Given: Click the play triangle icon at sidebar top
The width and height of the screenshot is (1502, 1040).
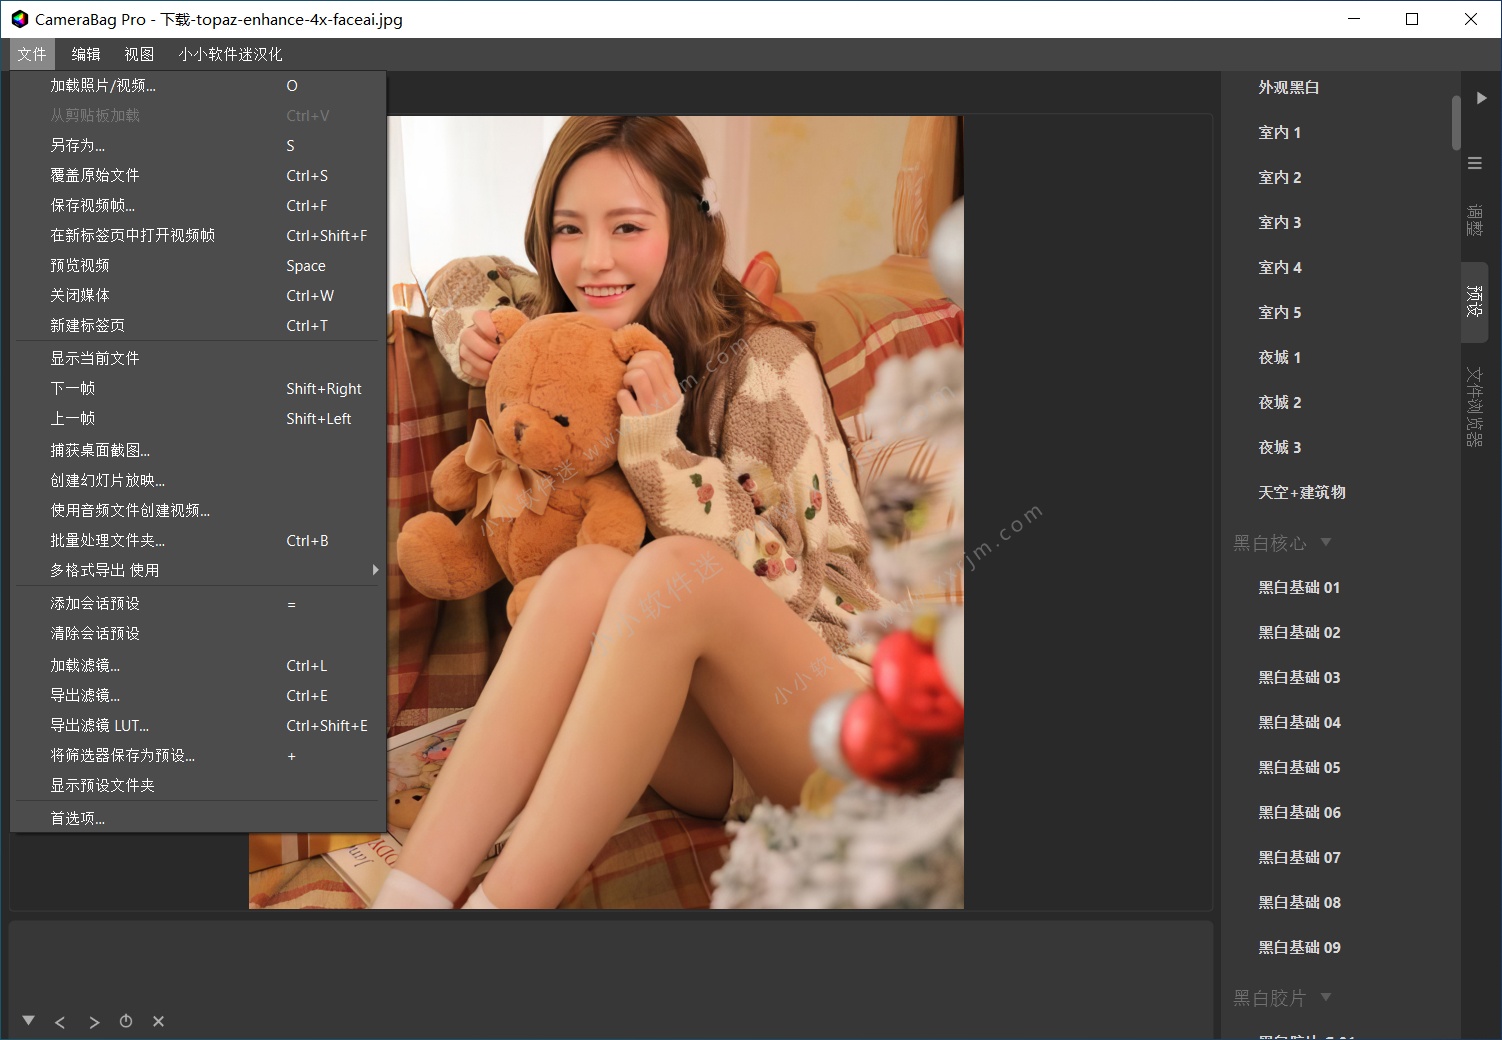Looking at the screenshot, I should tap(1481, 98).
